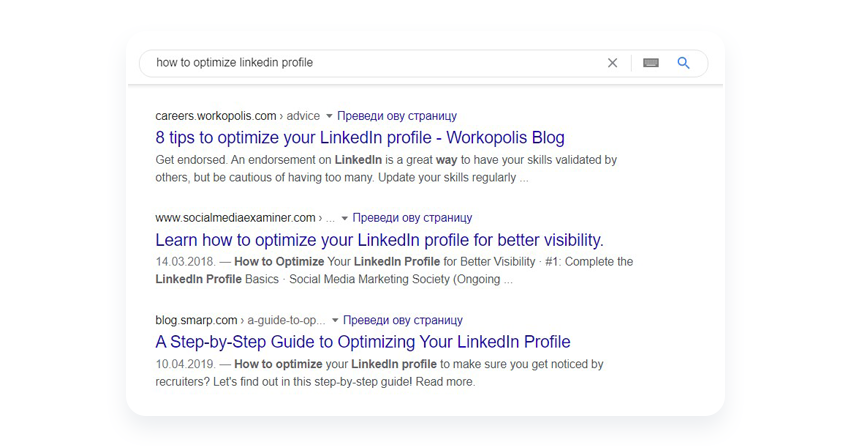Screen dimensions: 850x446
Task: Focus the search box containing 'how to optimize linkedin profile'
Action: click(374, 63)
